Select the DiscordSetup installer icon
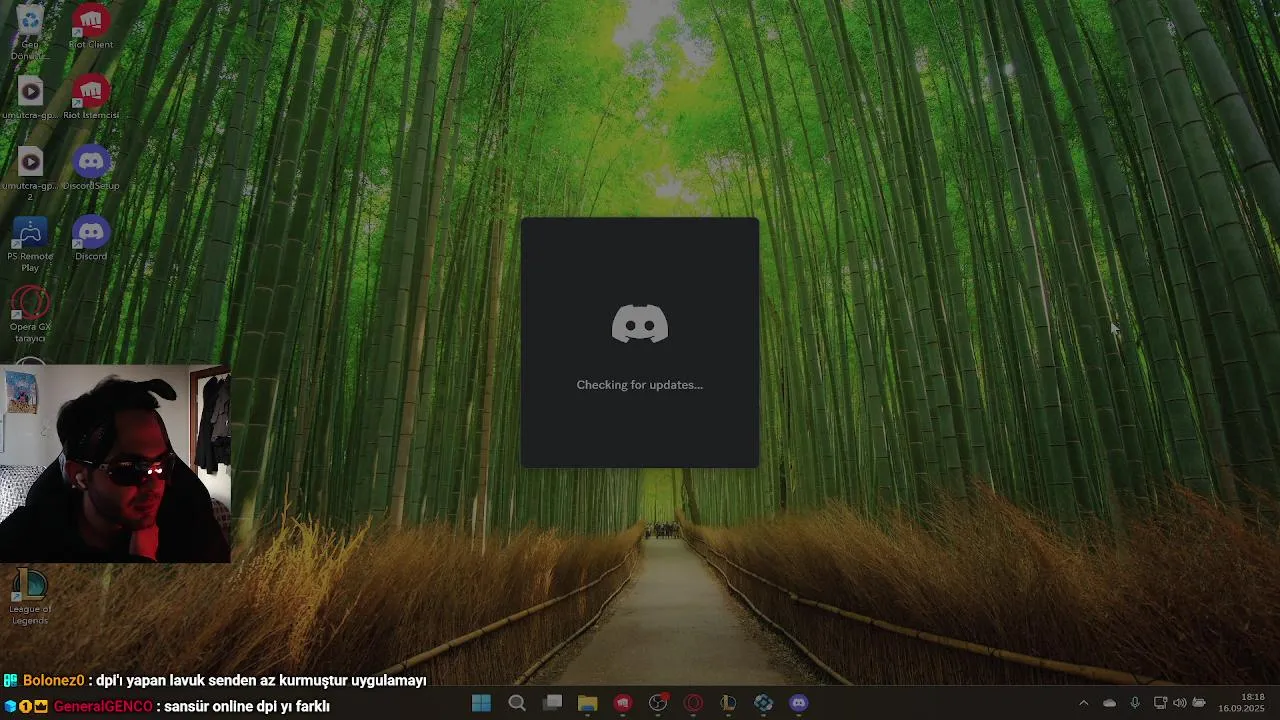The width and height of the screenshot is (1280, 720). pos(91,168)
